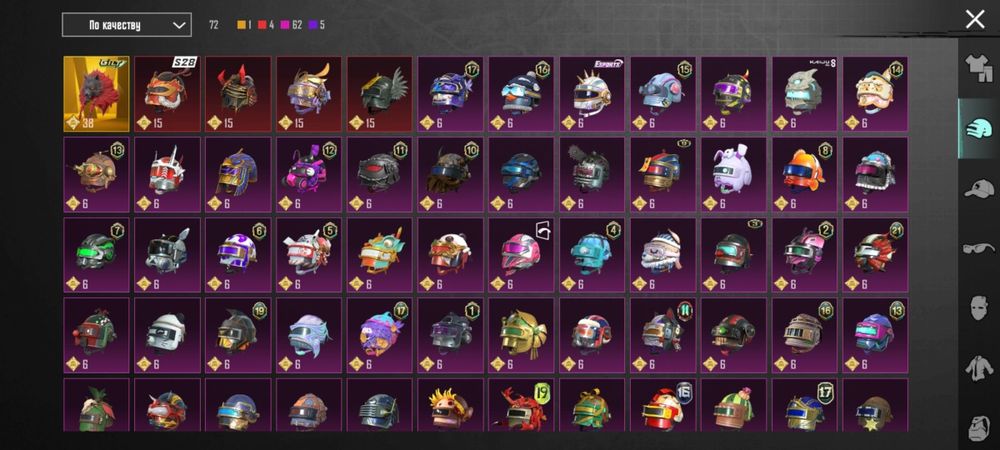1000x450 pixels.
Task: Pick the green visor helmet badge 7
Action: tap(96, 255)
